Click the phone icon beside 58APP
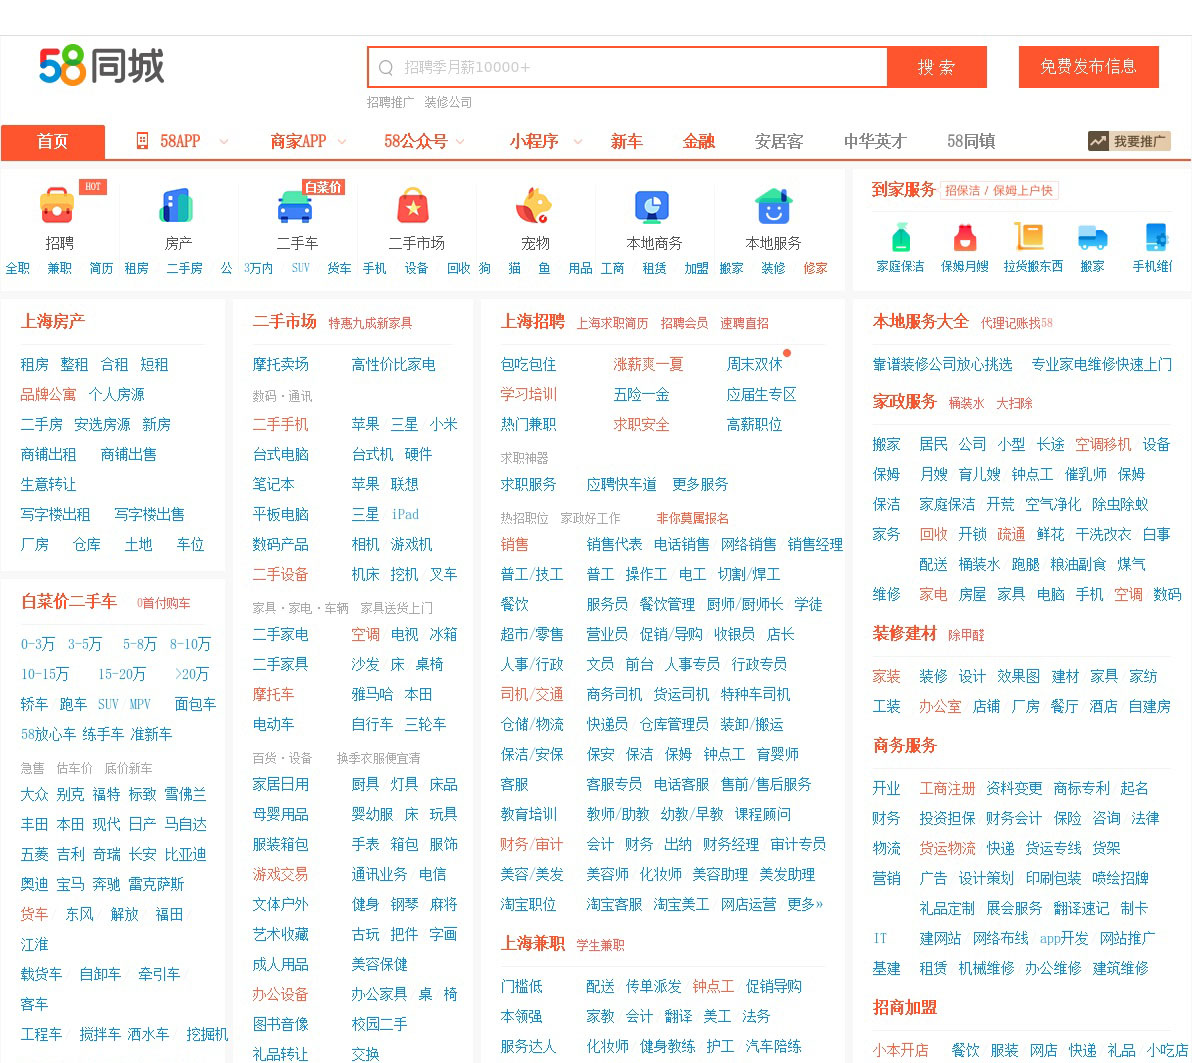 point(142,141)
